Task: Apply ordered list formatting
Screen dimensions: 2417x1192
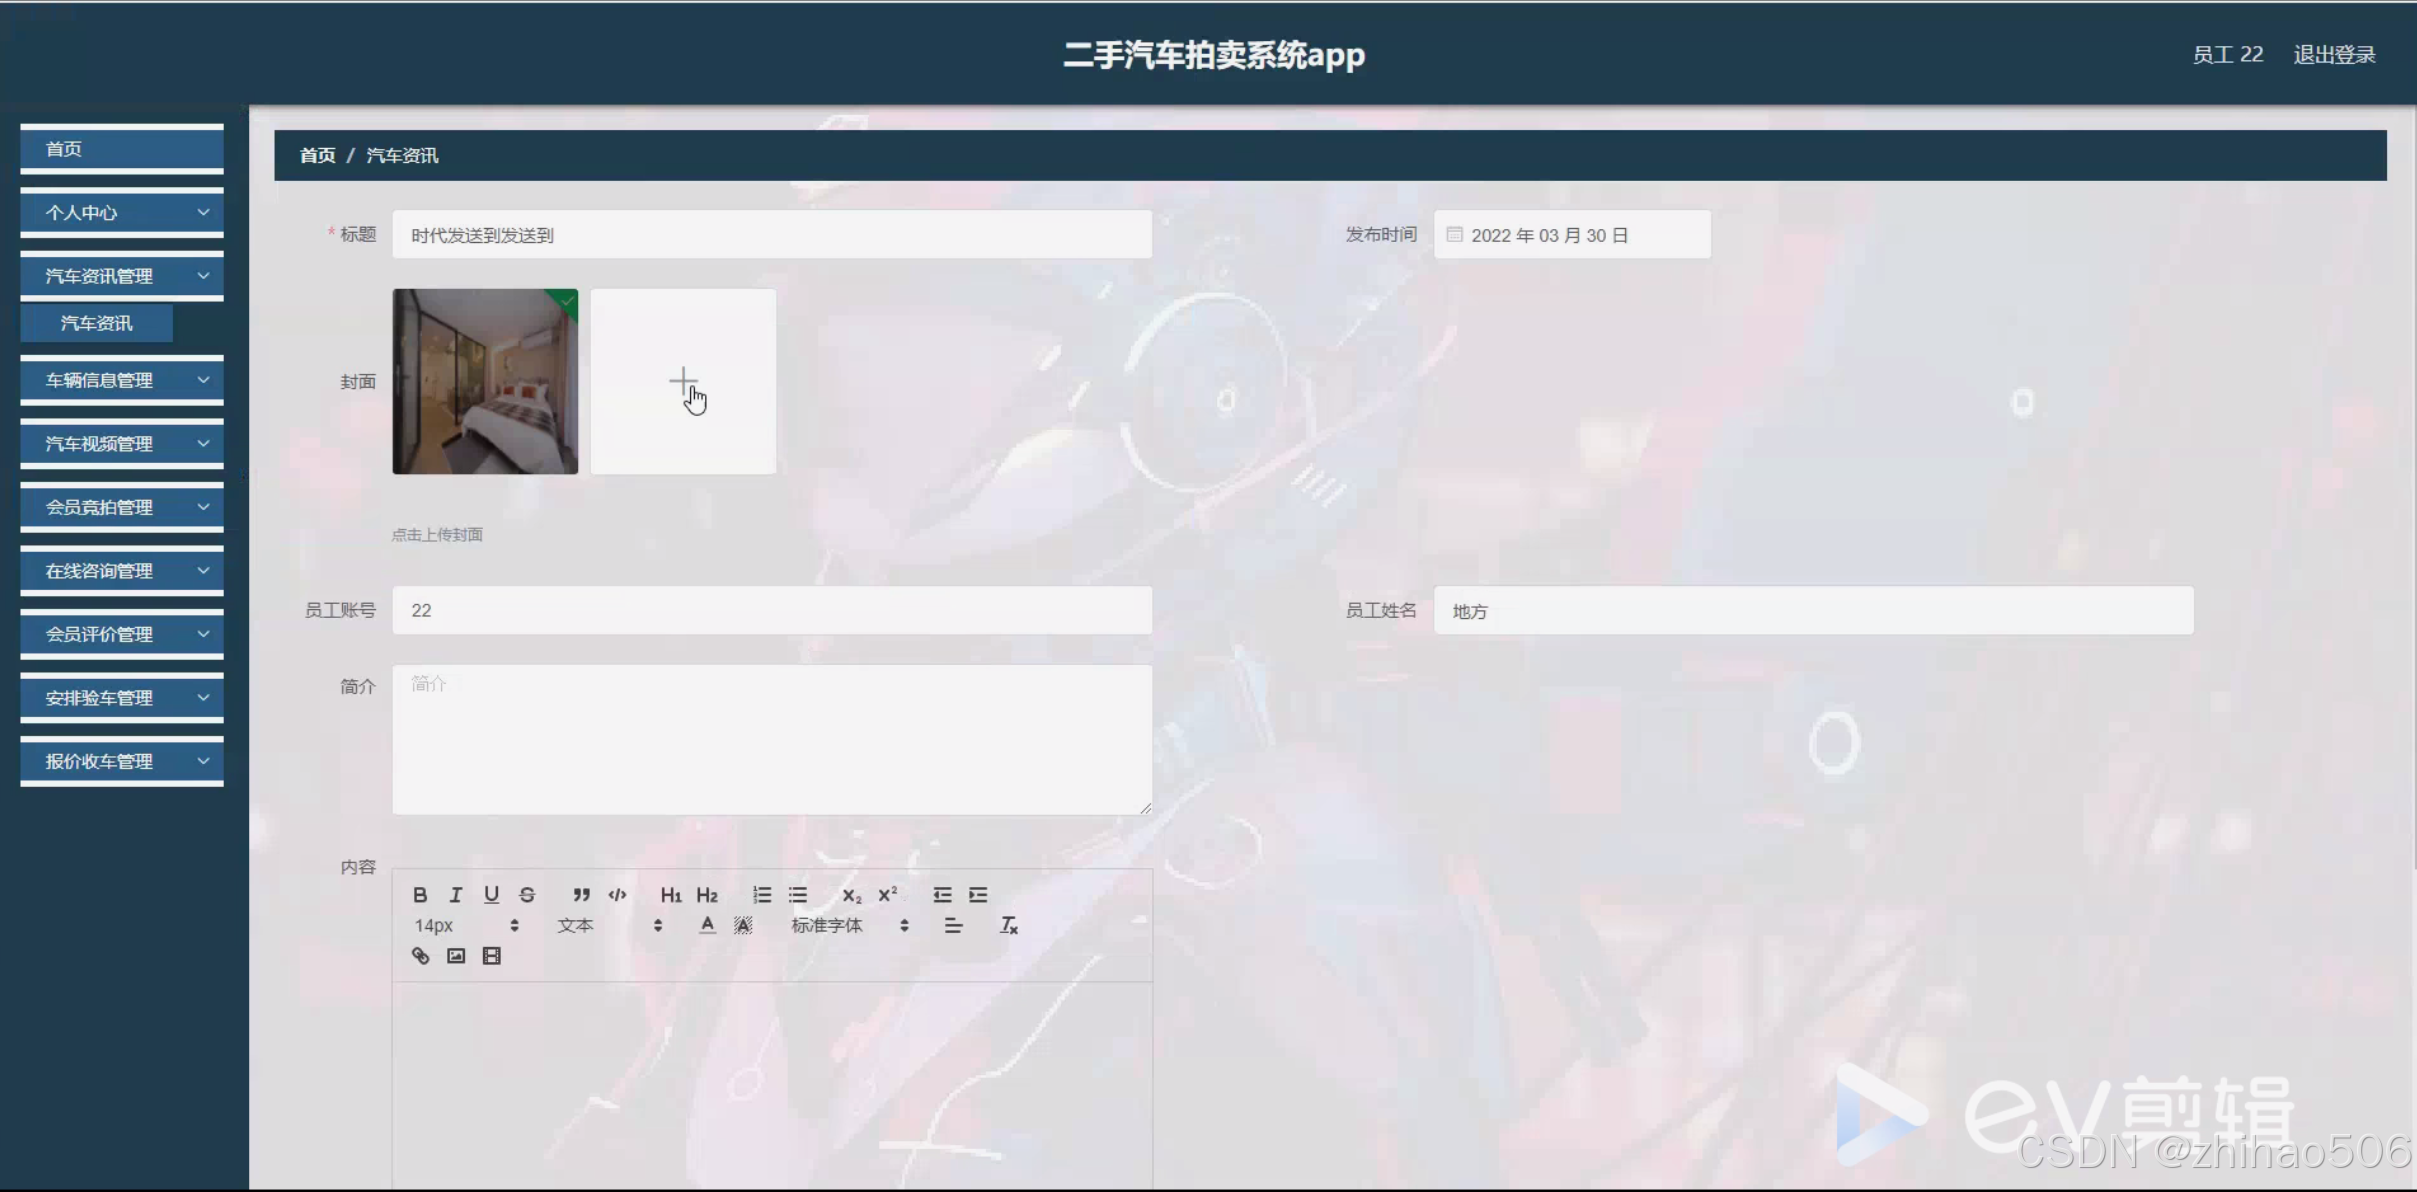Action: [762, 895]
